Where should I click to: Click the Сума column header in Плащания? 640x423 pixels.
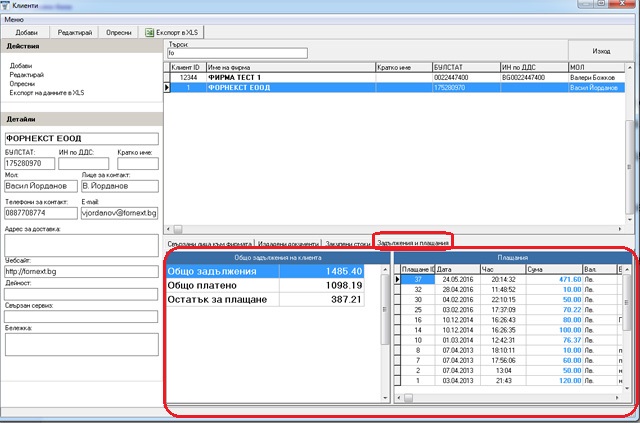tap(554, 269)
